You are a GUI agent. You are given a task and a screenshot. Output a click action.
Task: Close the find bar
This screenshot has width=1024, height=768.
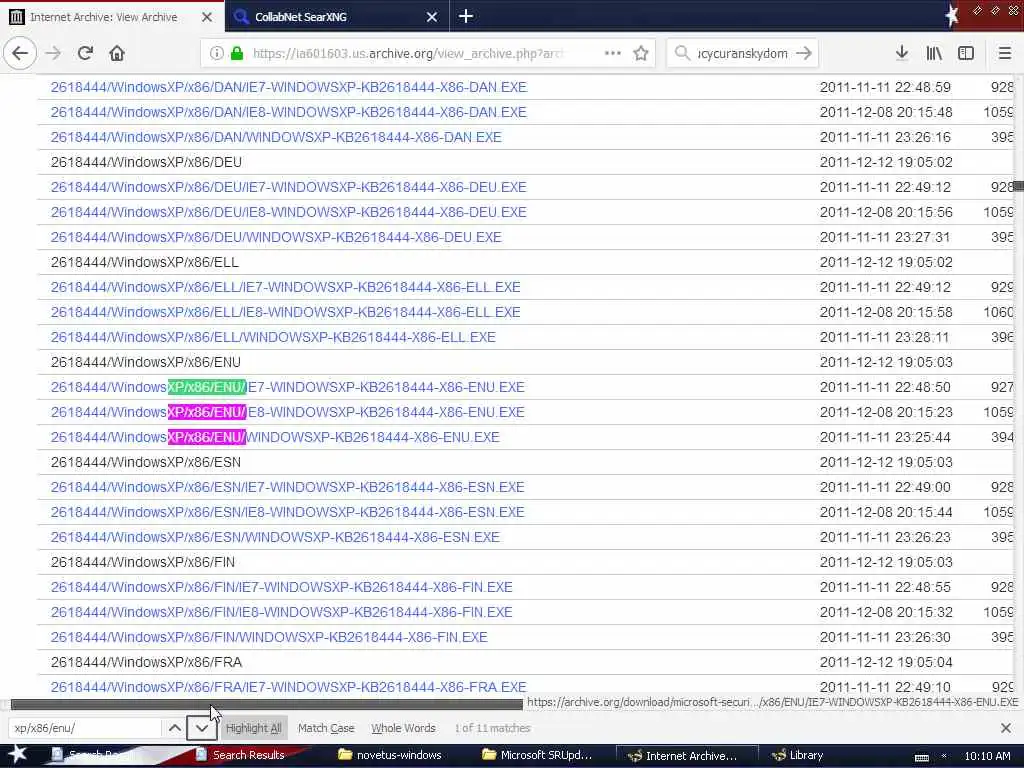pyautogui.click(x=1005, y=728)
